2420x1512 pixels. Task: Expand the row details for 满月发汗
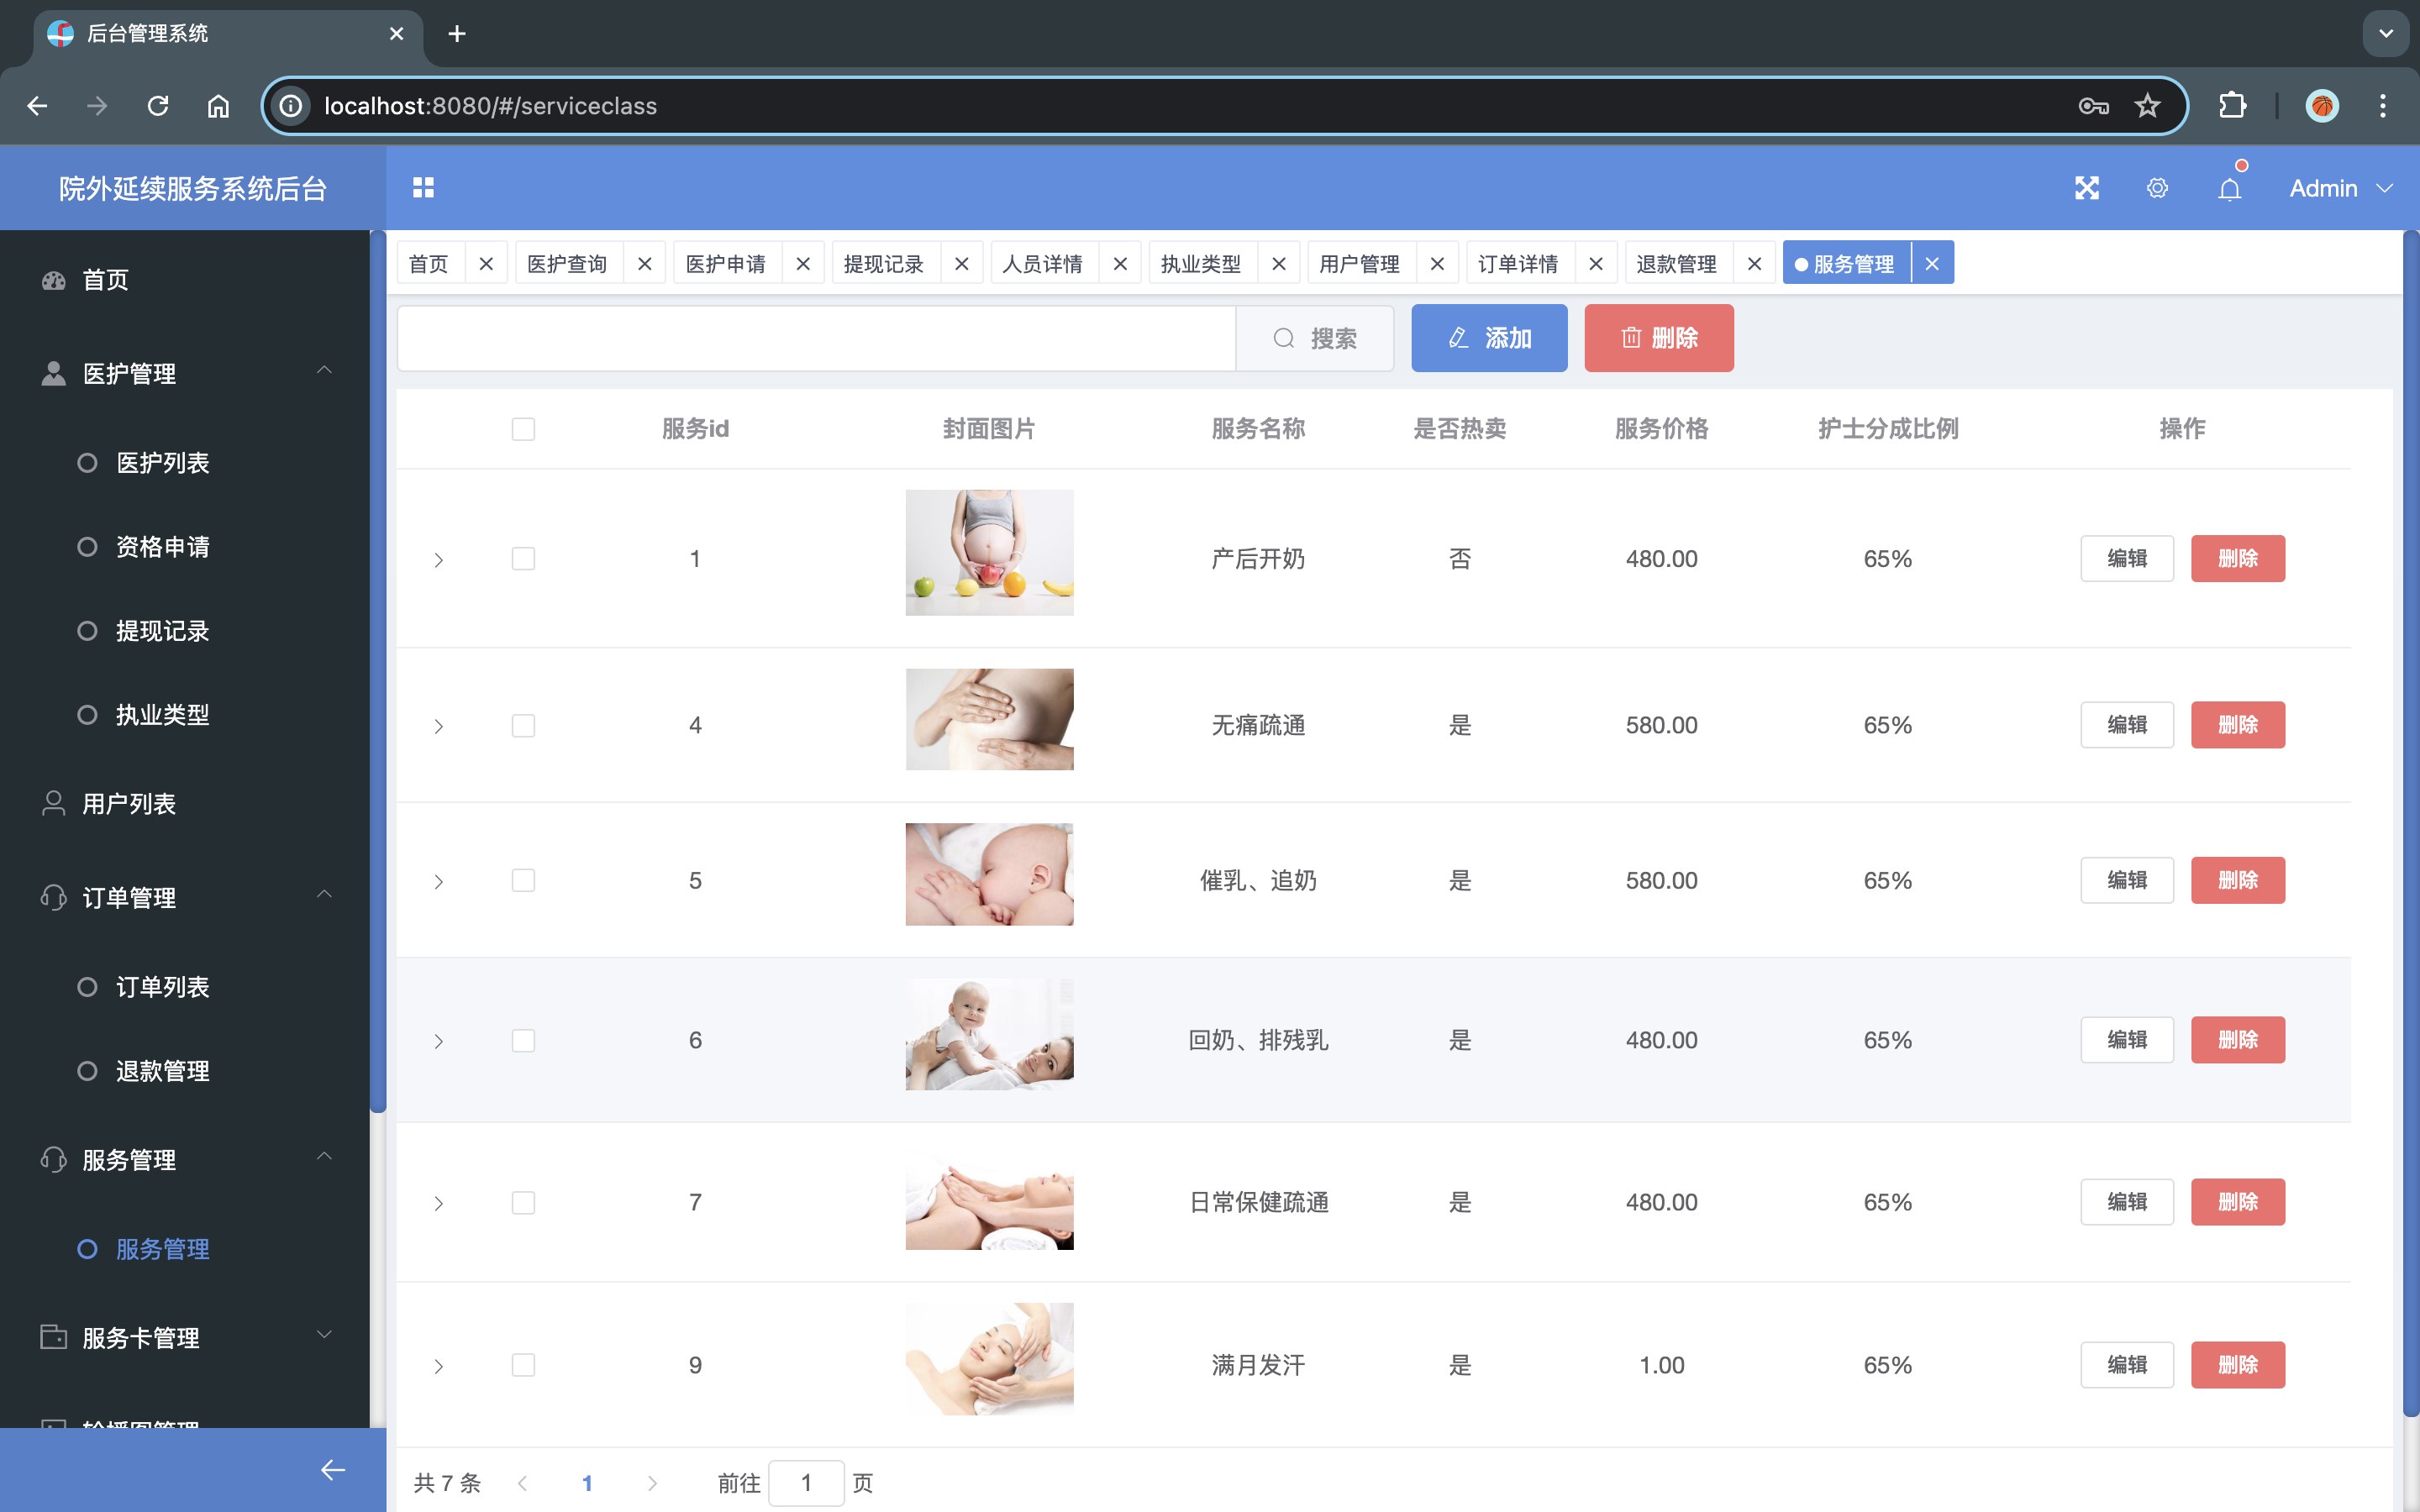click(x=438, y=1367)
